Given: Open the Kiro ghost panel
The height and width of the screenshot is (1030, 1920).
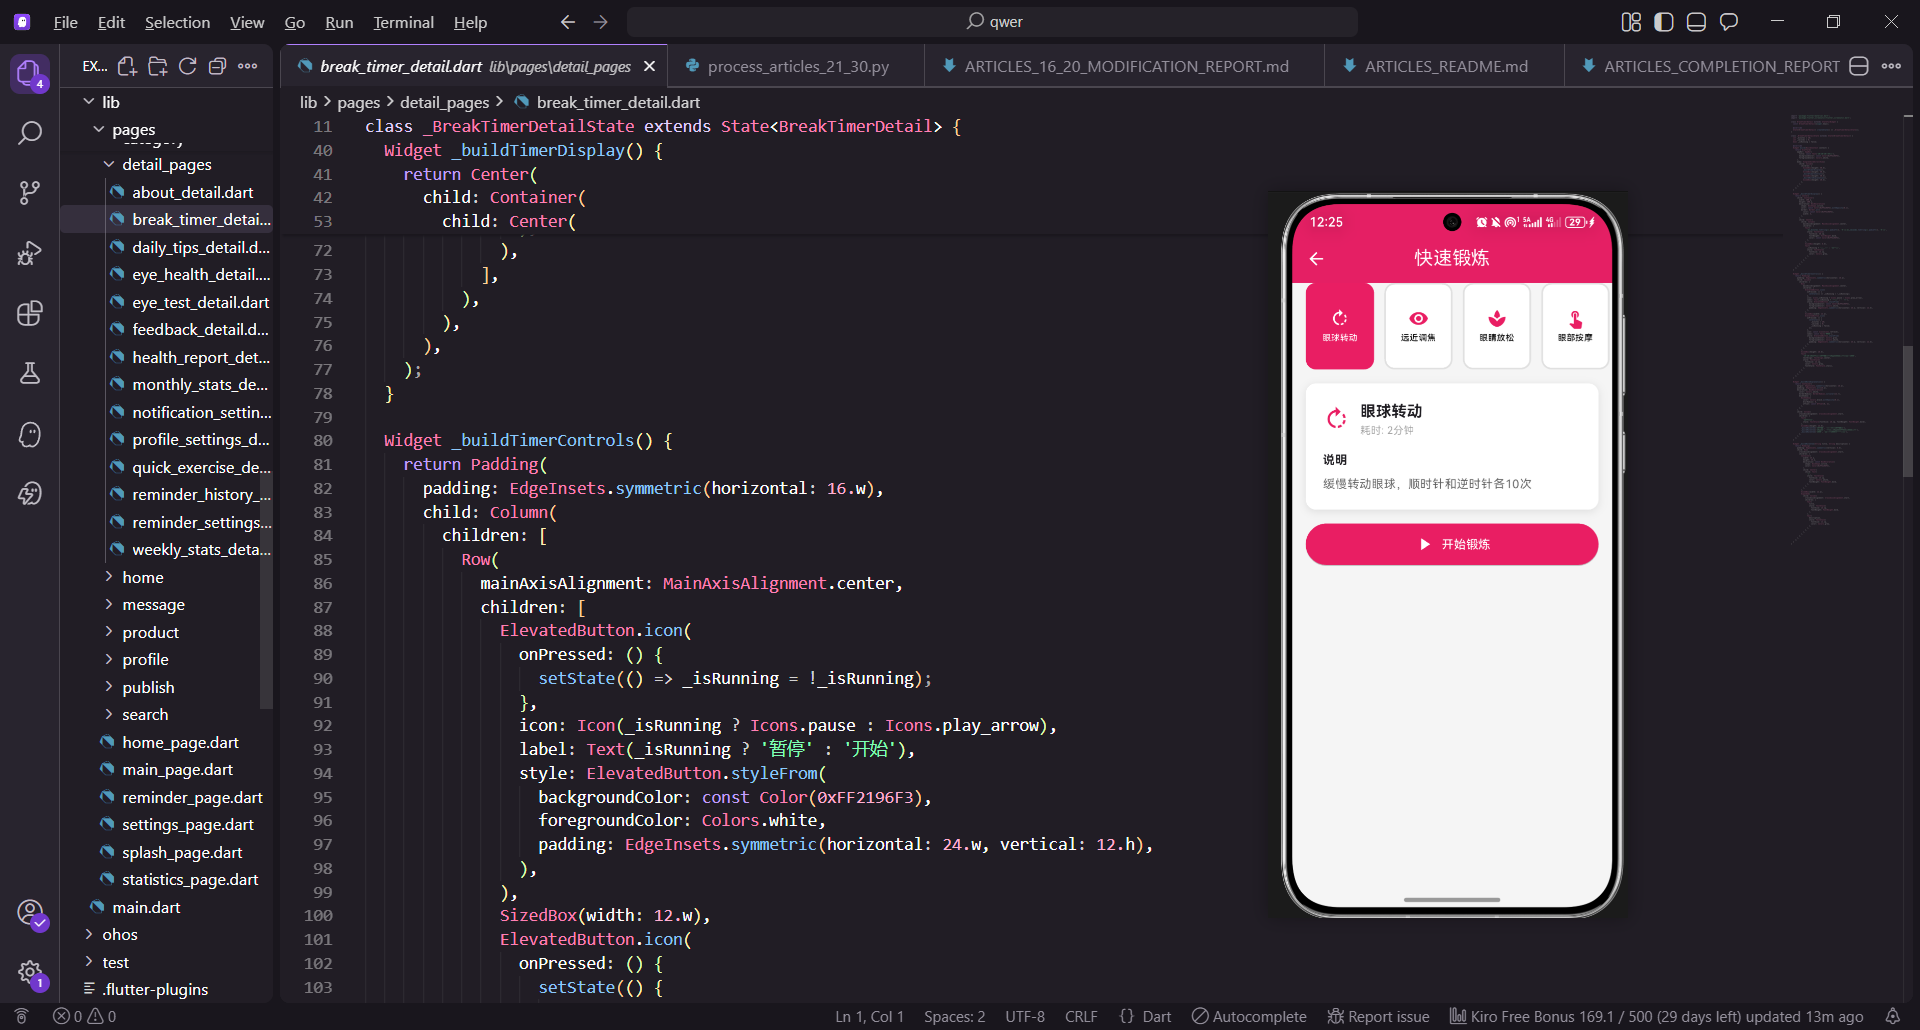Looking at the screenshot, I should tap(30, 434).
